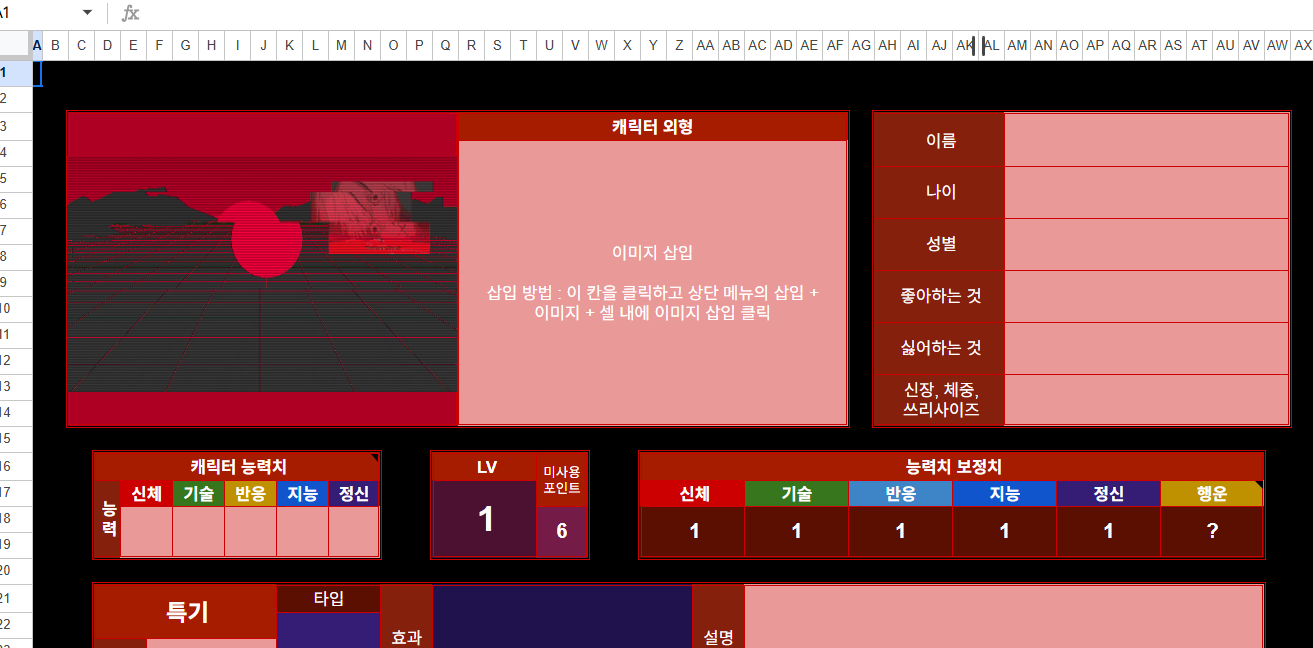Screen dimensions: 1313x648
Task: Select column Z header
Action: [x=679, y=45]
